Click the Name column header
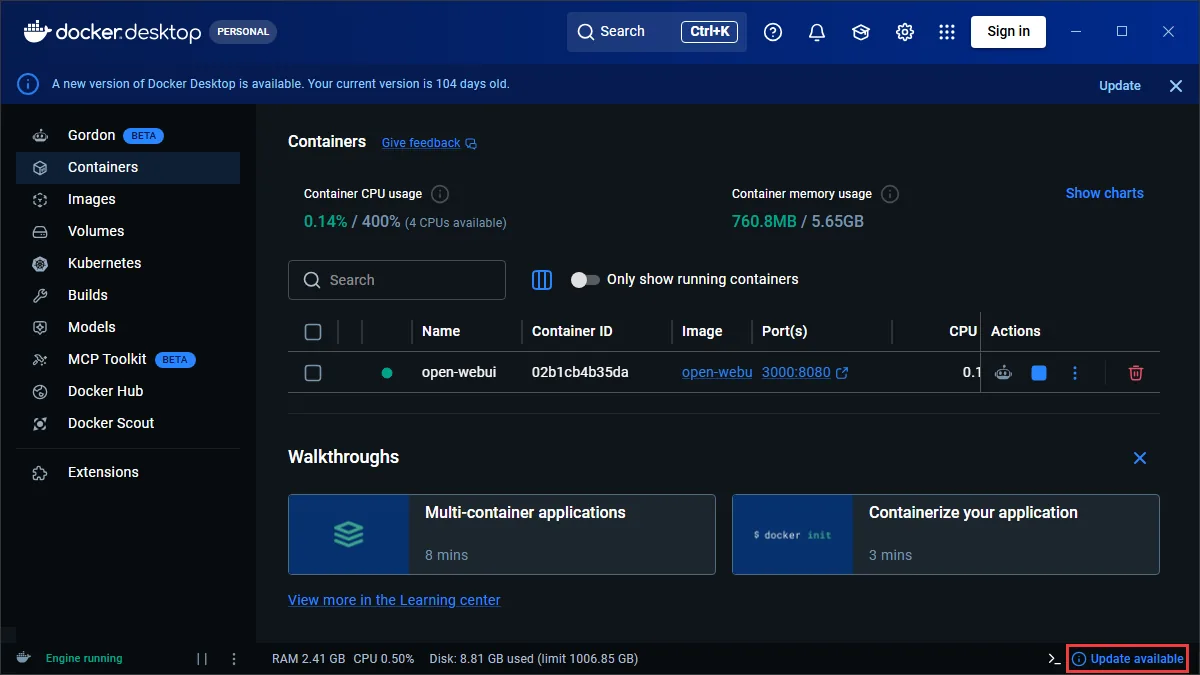 click(441, 331)
